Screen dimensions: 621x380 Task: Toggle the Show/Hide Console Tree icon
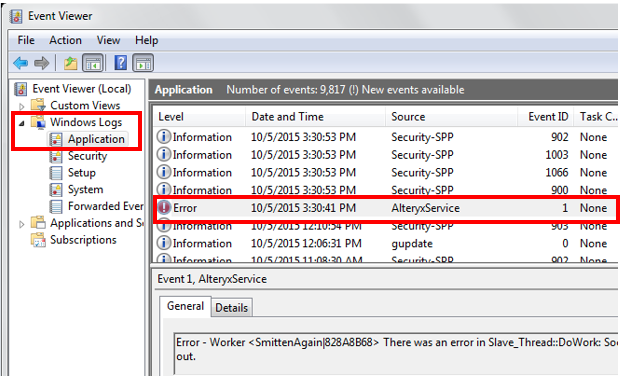(93, 63)
